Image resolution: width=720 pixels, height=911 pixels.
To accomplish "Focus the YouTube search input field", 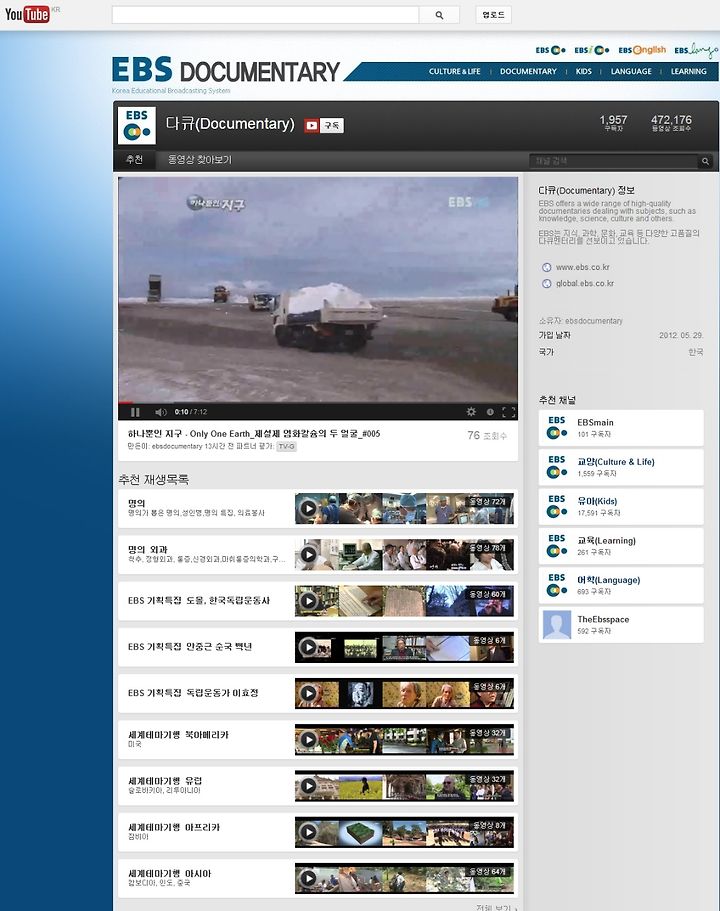I will [265, 15].
